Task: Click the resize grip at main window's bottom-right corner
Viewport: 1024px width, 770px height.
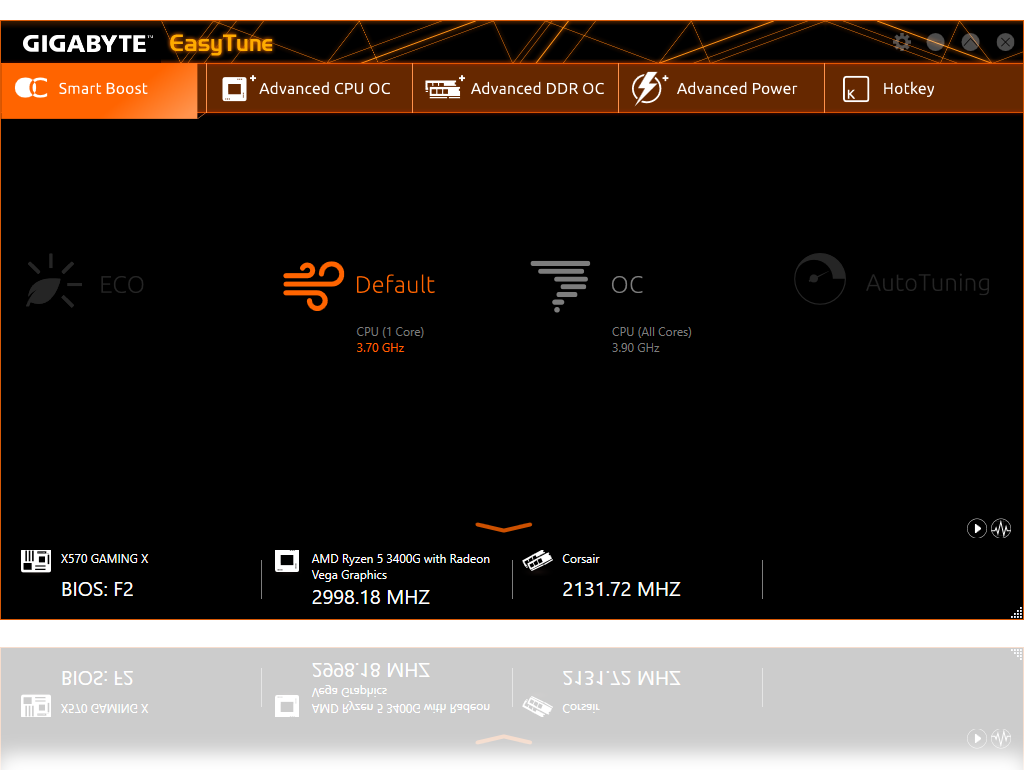Action: pyautogui.click(x=1016, y=612)
